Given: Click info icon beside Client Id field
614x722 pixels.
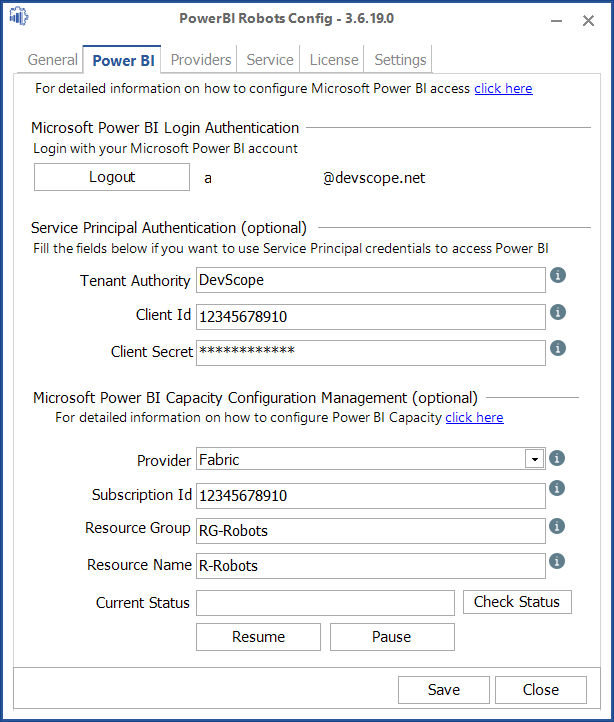Looking at the screenshot, I should pos(559,312).
